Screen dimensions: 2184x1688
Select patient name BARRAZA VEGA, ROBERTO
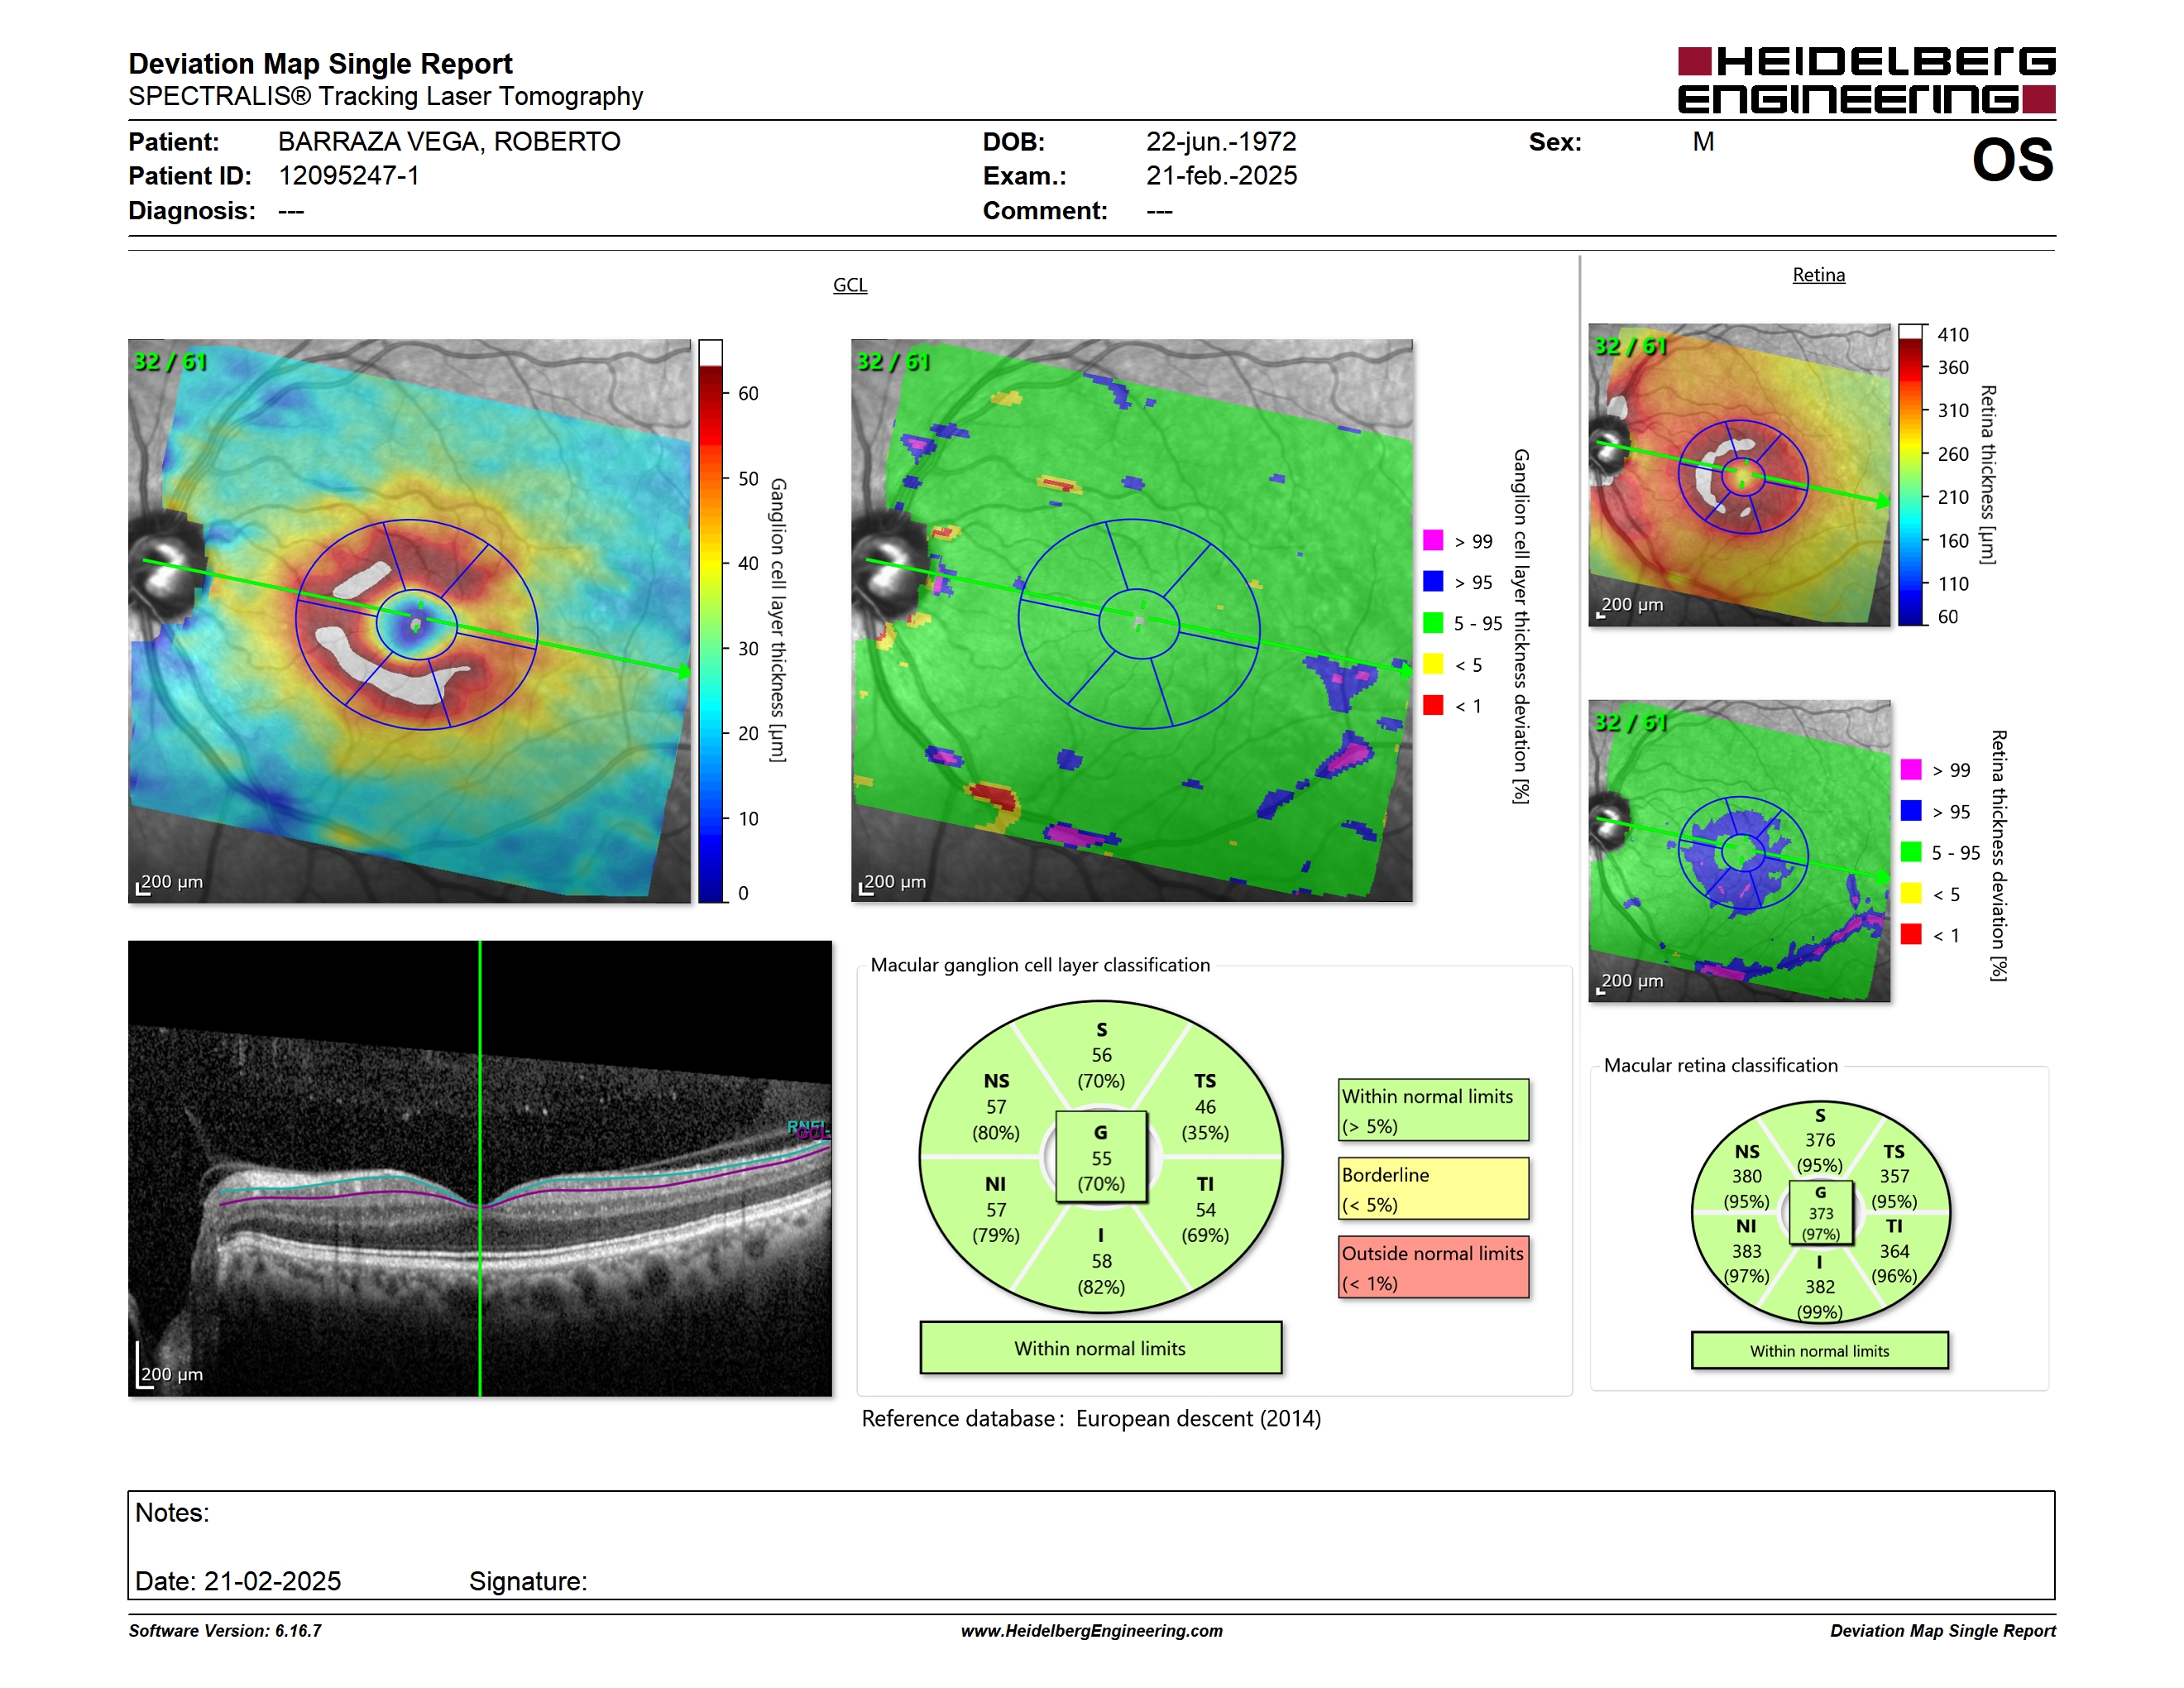tap(449, 142)
